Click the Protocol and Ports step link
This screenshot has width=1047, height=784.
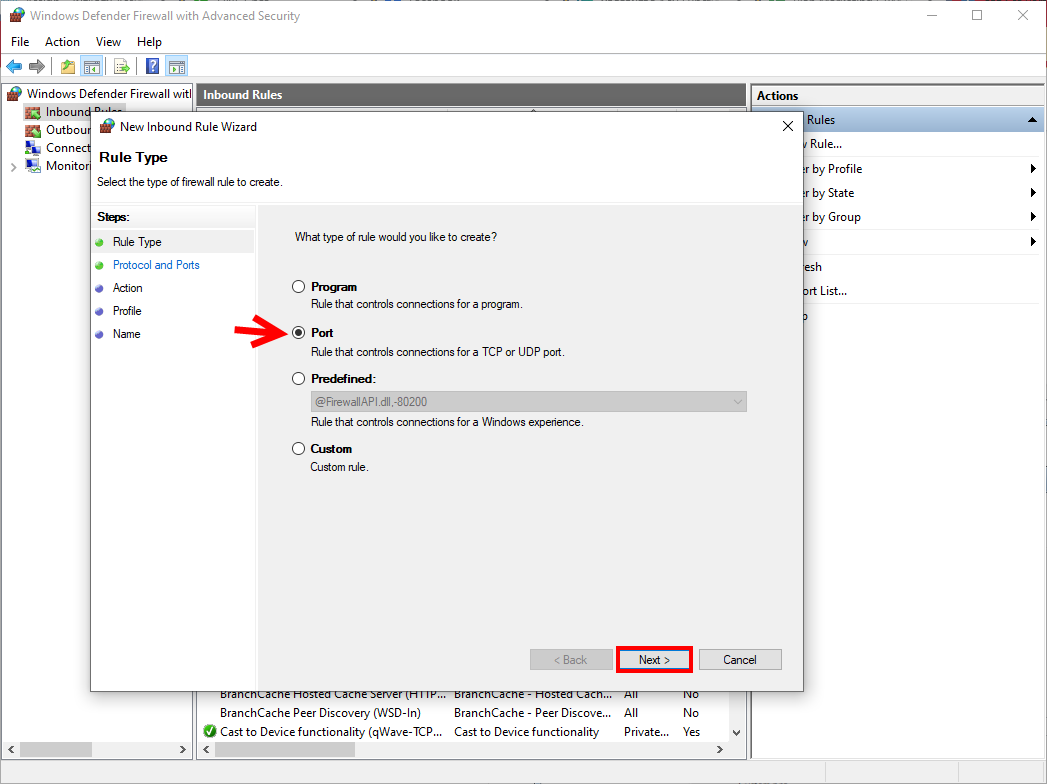point(156,265)
